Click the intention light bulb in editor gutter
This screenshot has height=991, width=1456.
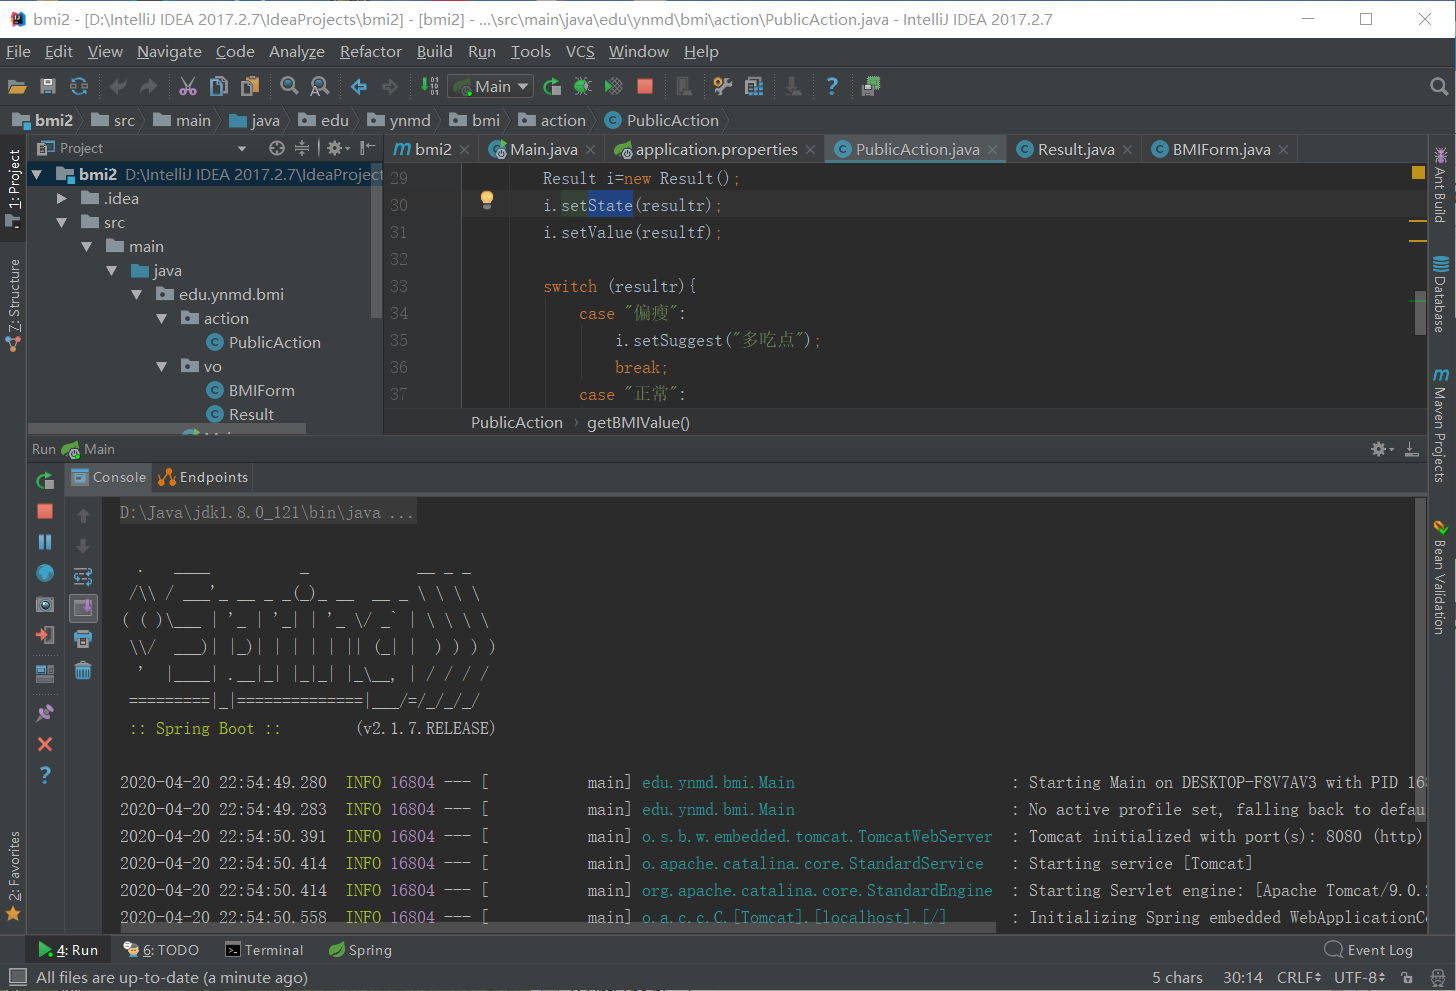tap(487, 199)
